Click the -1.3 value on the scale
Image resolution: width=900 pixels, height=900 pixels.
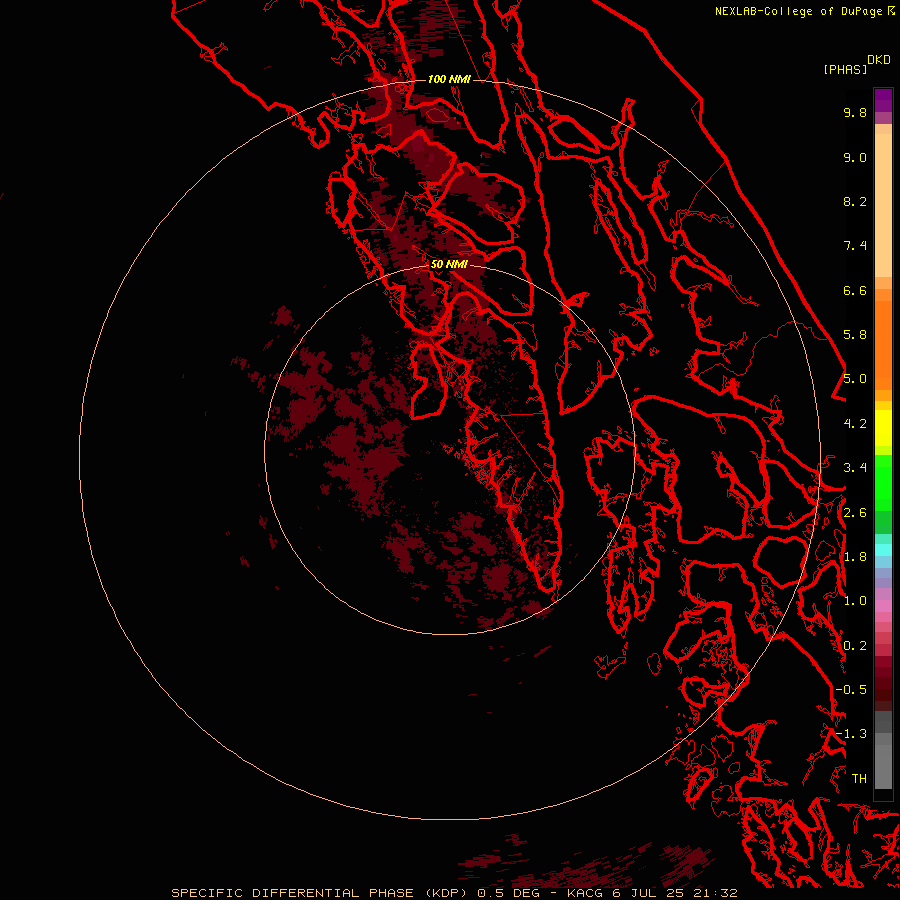pos(851,734)
